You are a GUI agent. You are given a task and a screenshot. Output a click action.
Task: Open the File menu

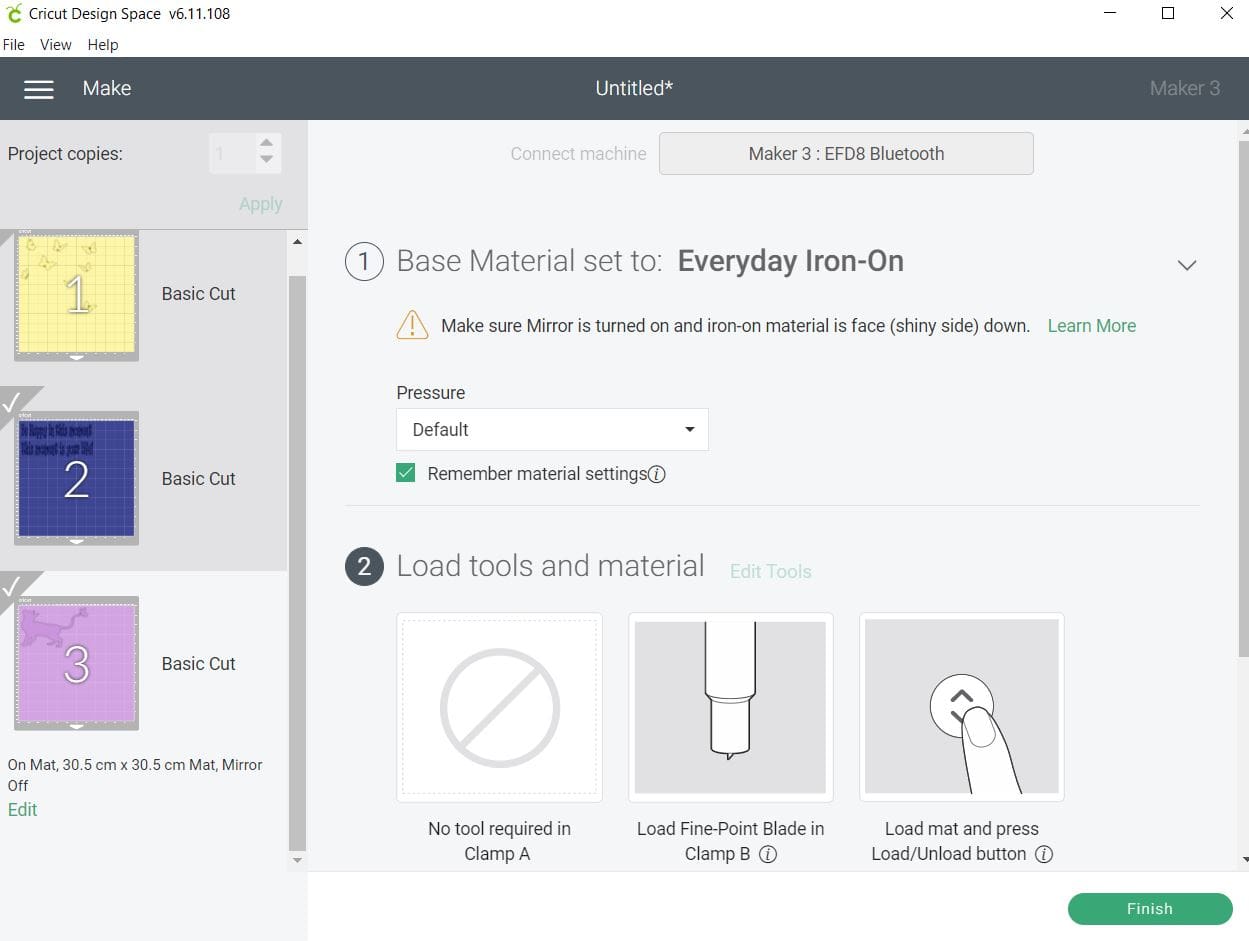click(14, 44)
